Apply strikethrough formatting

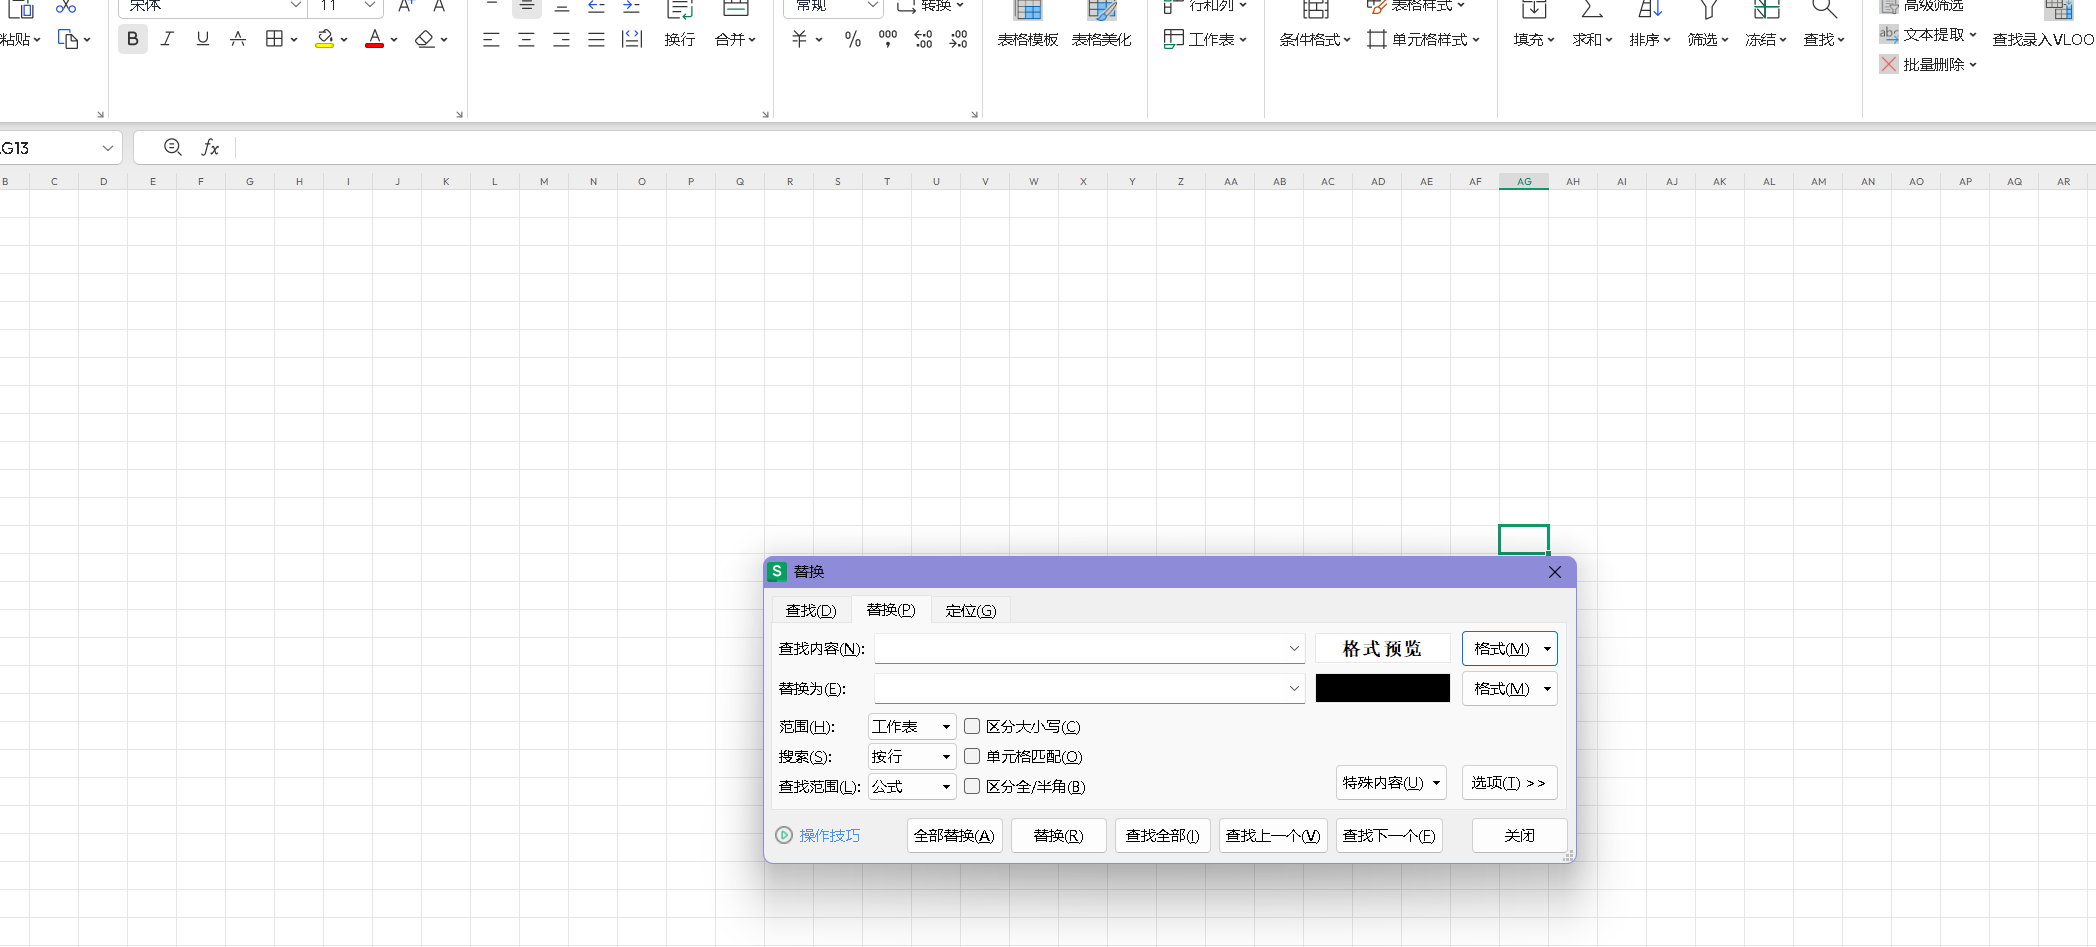[x=238, y=39]
